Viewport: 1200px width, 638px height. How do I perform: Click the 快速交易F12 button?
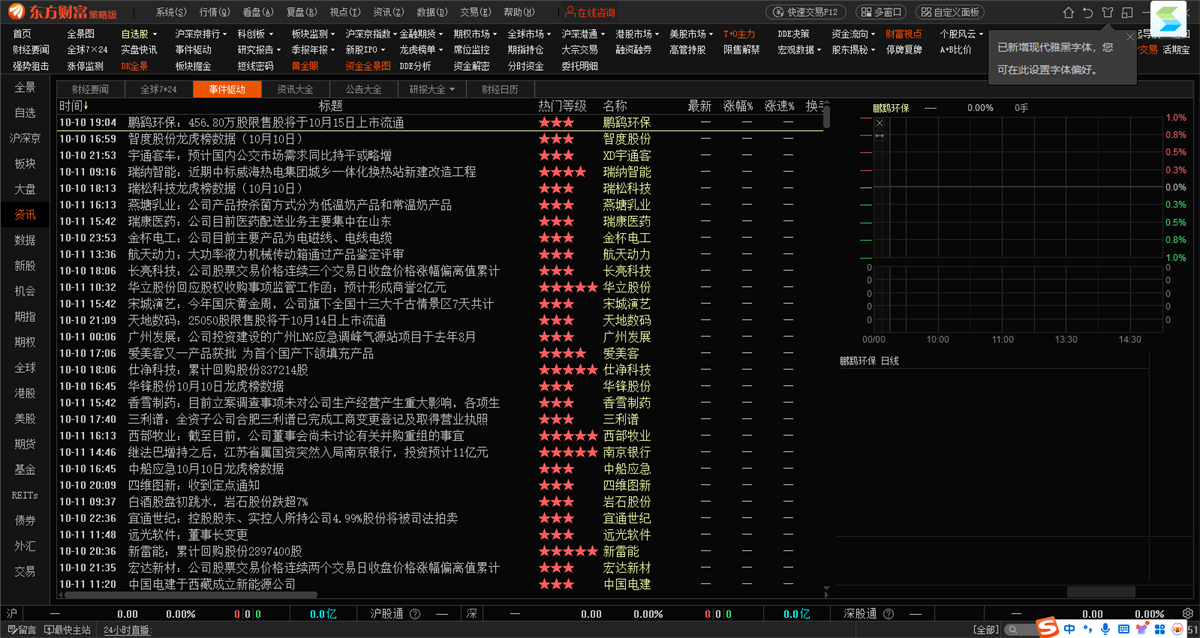click(808, 13)
